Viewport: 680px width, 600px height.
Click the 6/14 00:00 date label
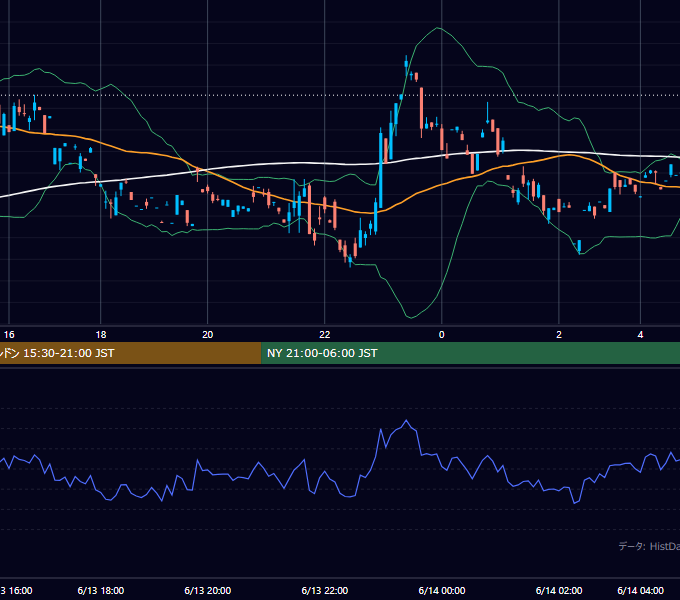click(442, 590)
